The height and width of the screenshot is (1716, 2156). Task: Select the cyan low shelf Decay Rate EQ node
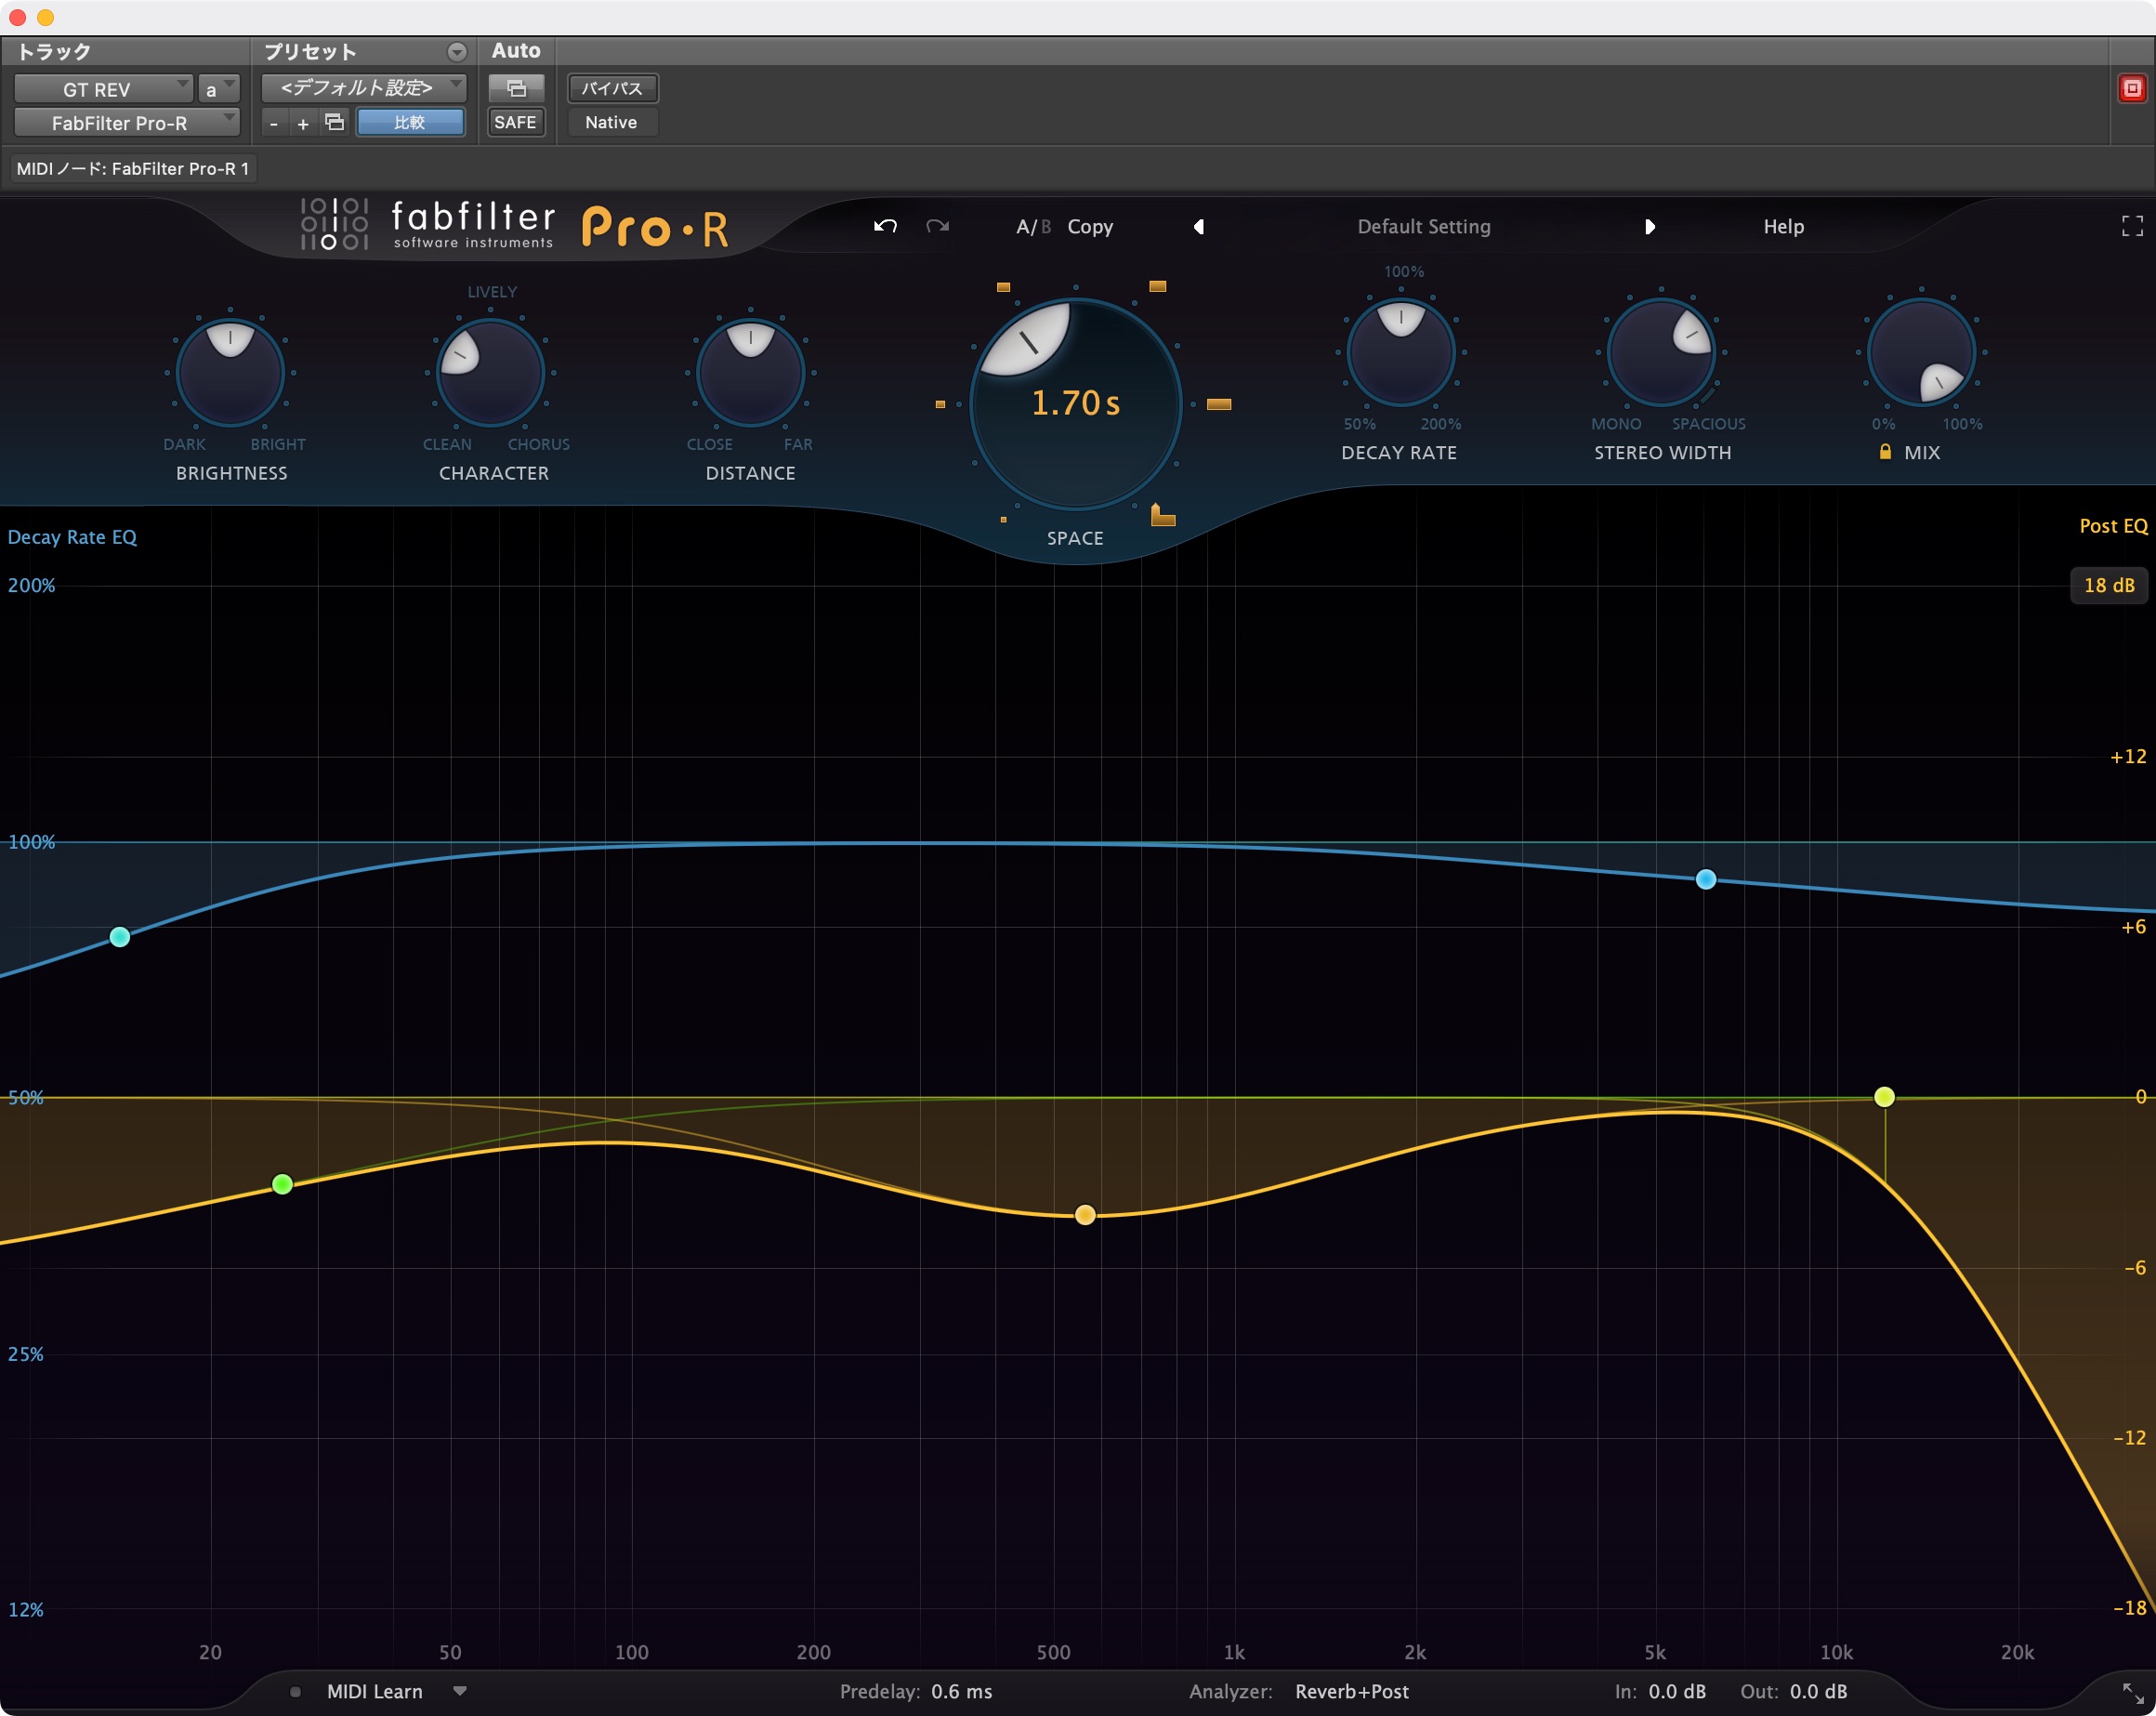click(x=120, y=937)
